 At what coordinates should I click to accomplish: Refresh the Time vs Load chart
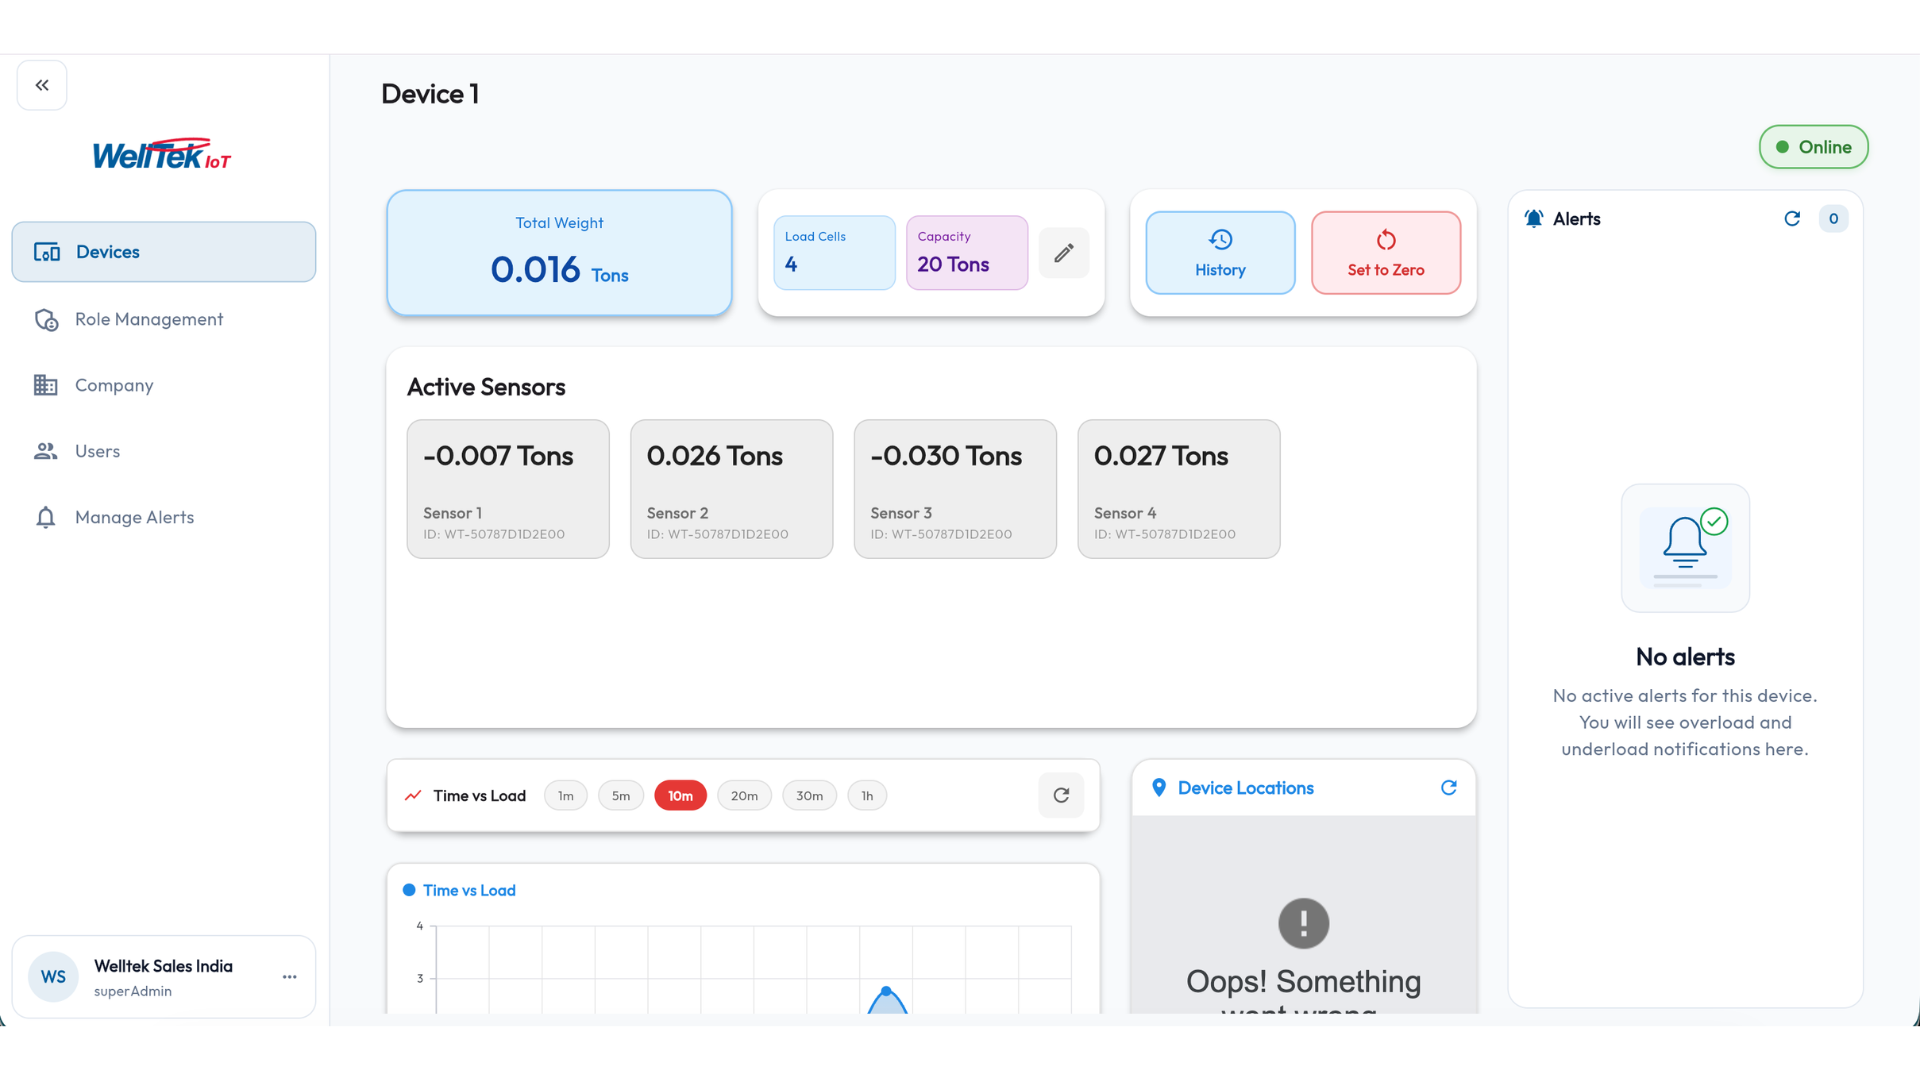point(1061,796)
